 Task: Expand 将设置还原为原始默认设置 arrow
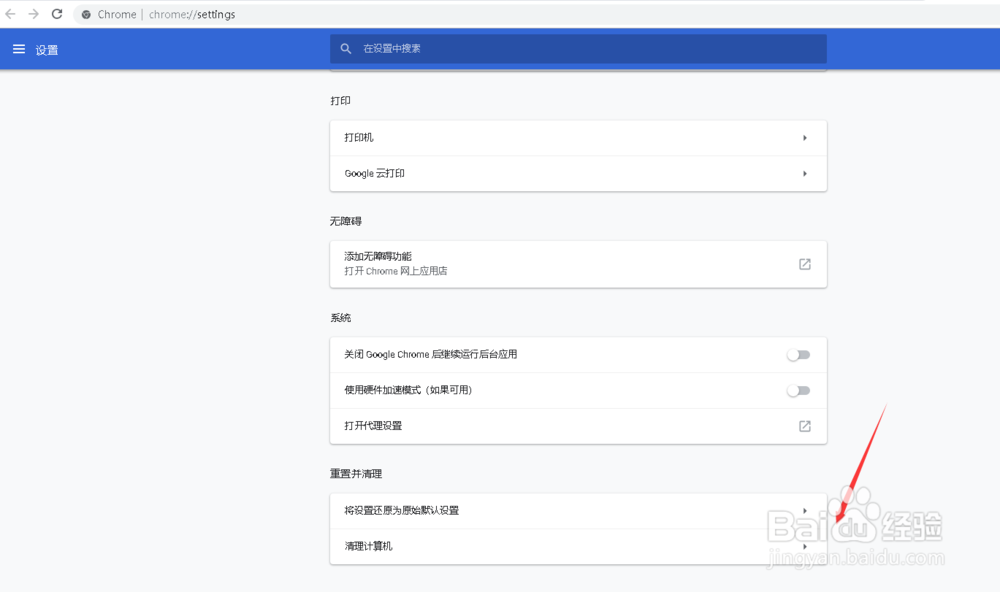[805, 510]
